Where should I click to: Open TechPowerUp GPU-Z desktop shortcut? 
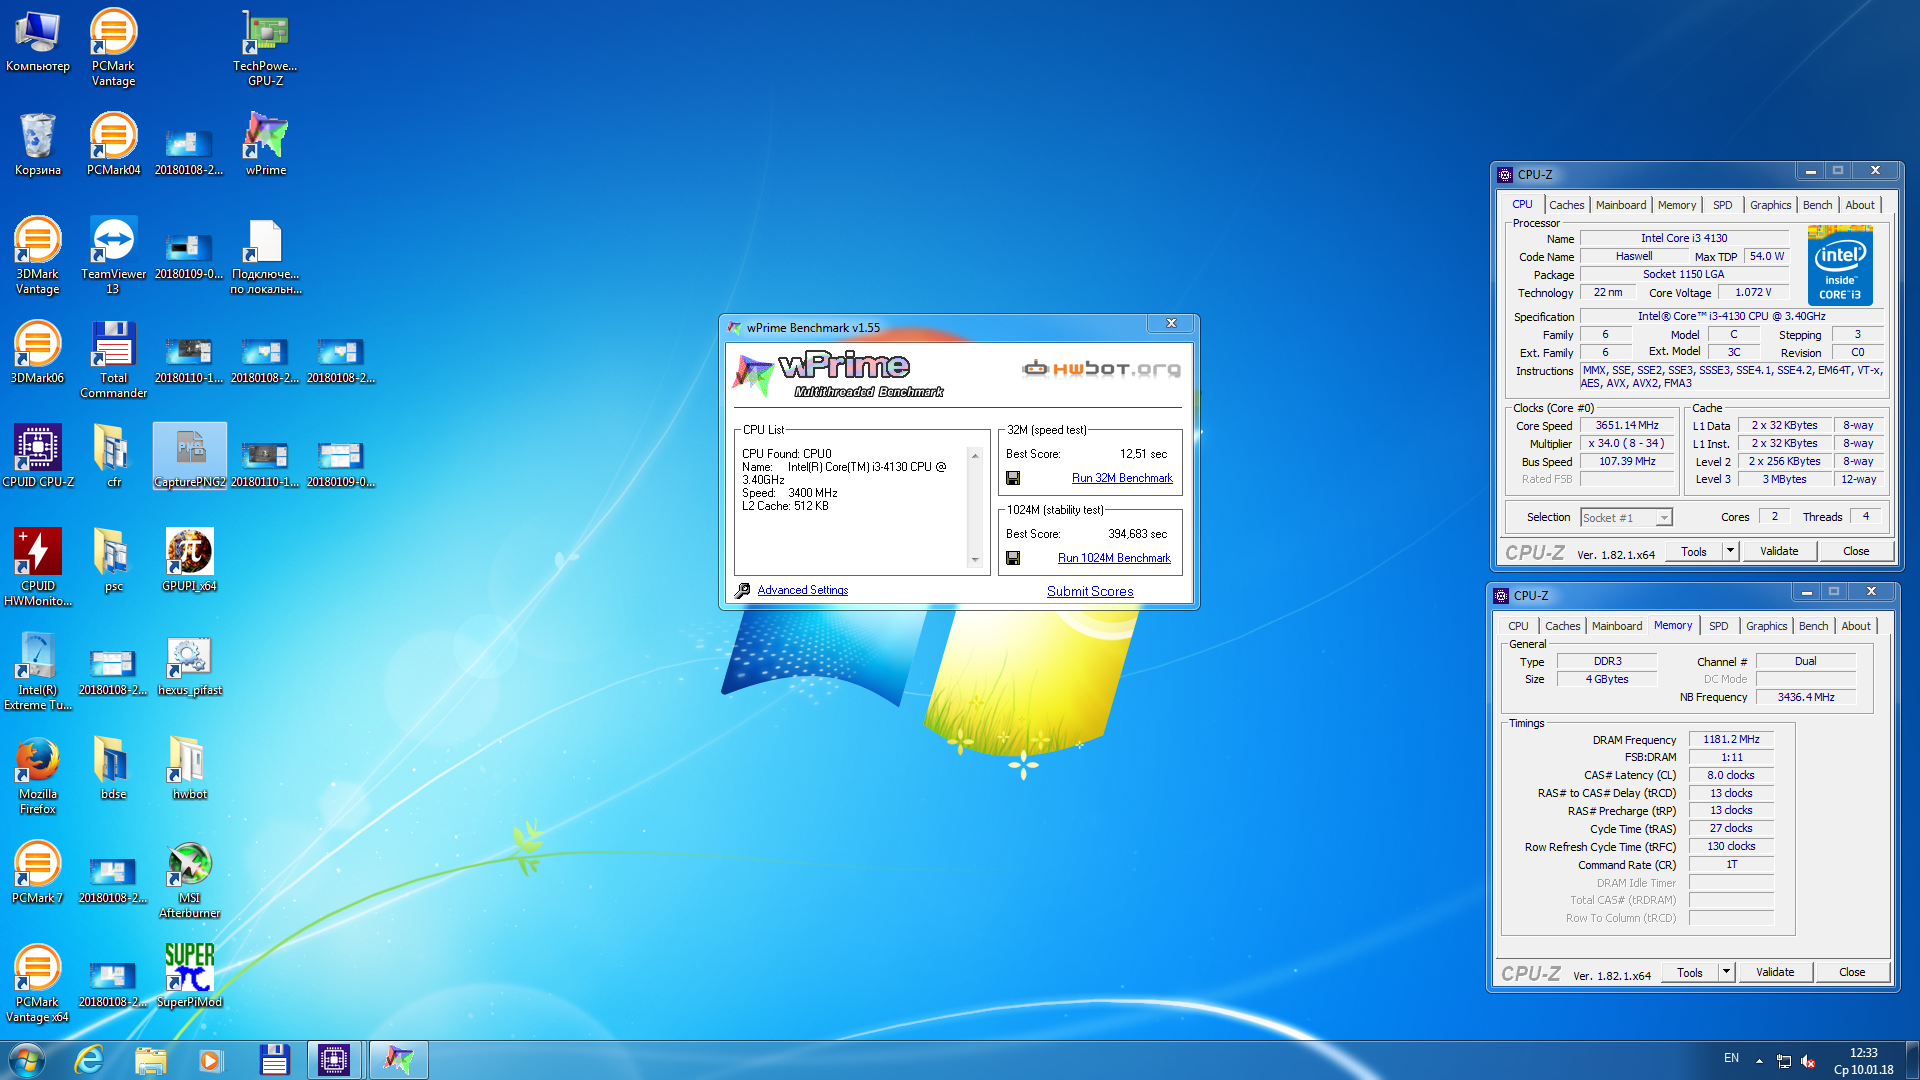click(x=265, y=46)
